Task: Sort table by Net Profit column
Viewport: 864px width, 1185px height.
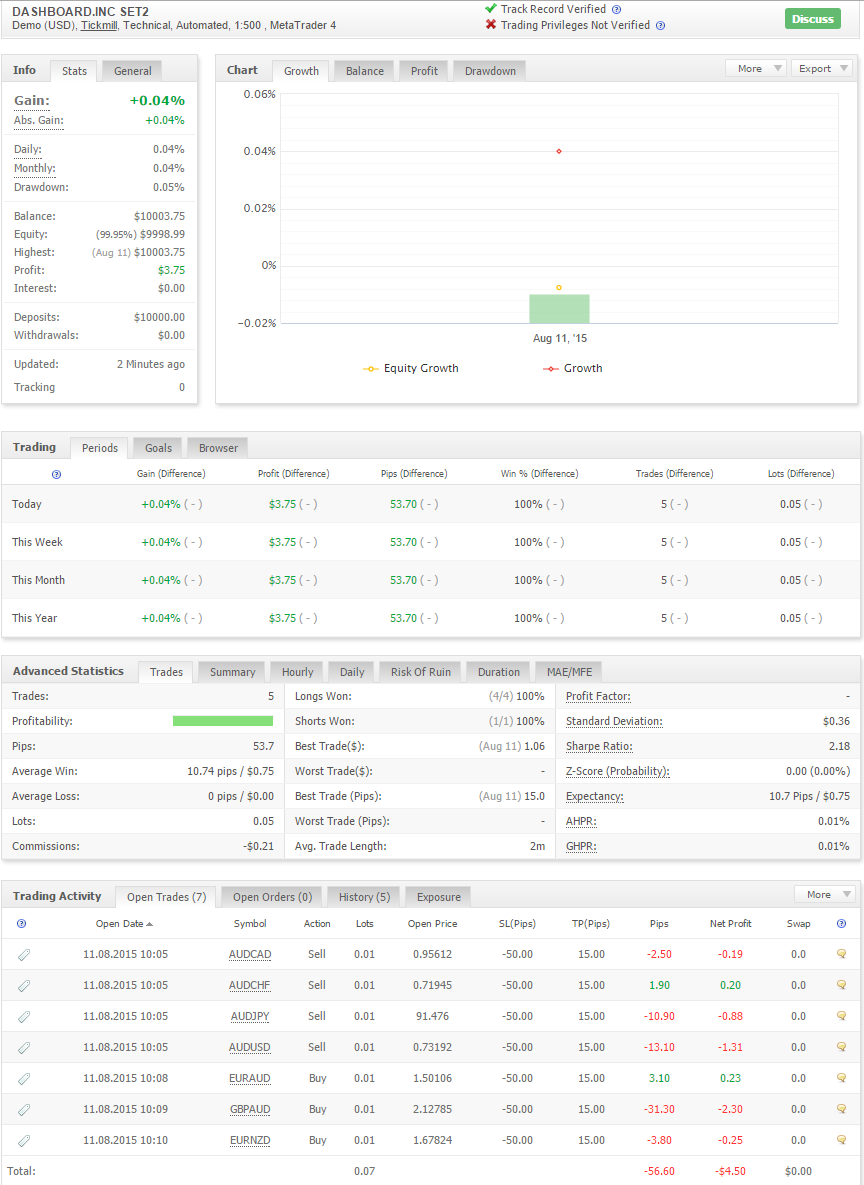Action: [730, 924]
